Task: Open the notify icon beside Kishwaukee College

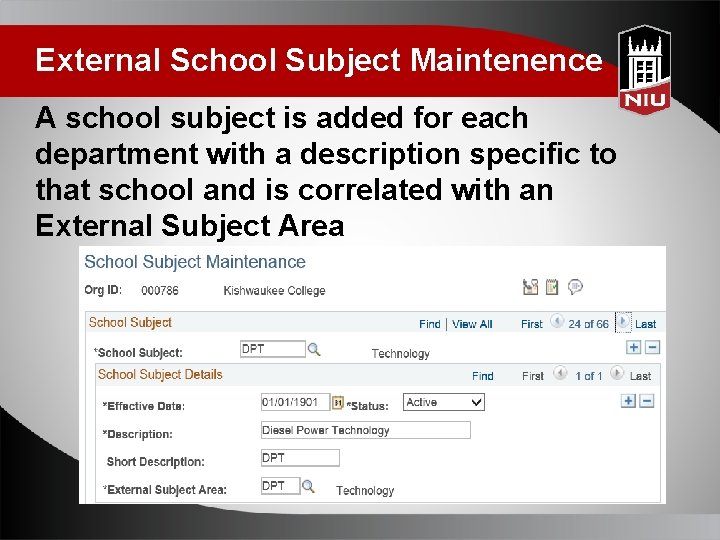Action: [530, 287]
